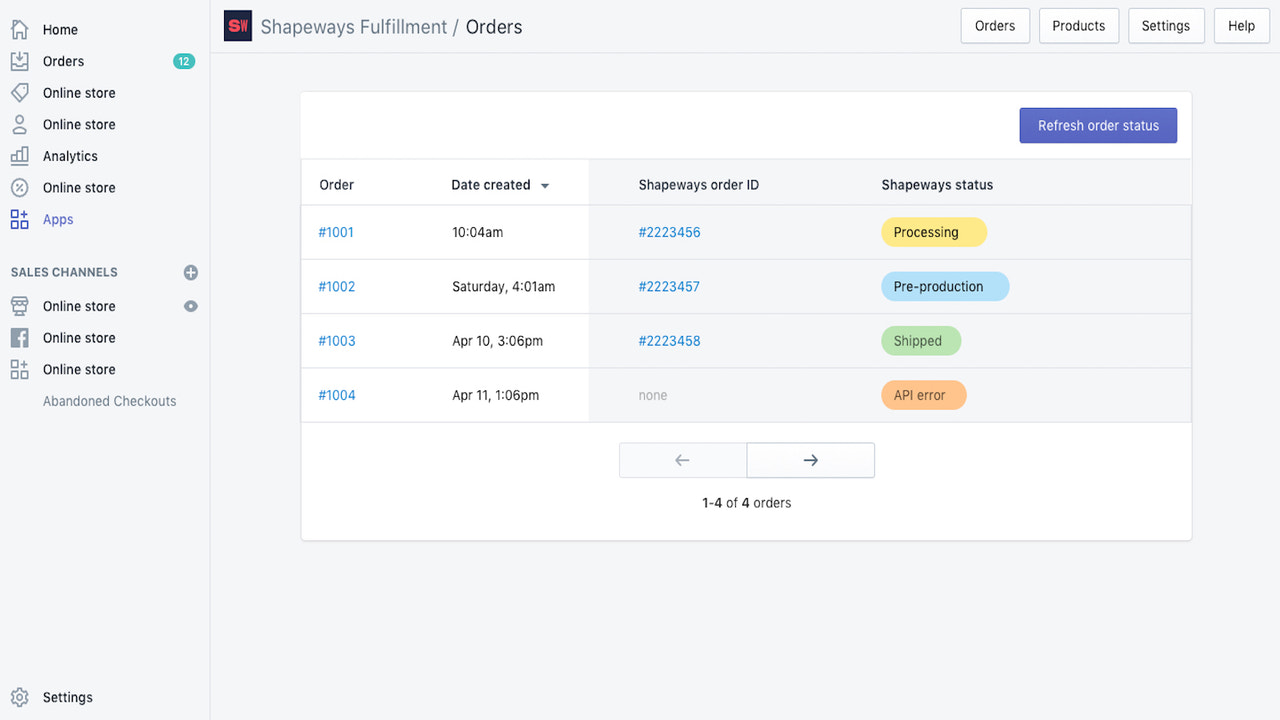
Task: Sort by Date created using the arrow
Action: click(x=545, y=185)
